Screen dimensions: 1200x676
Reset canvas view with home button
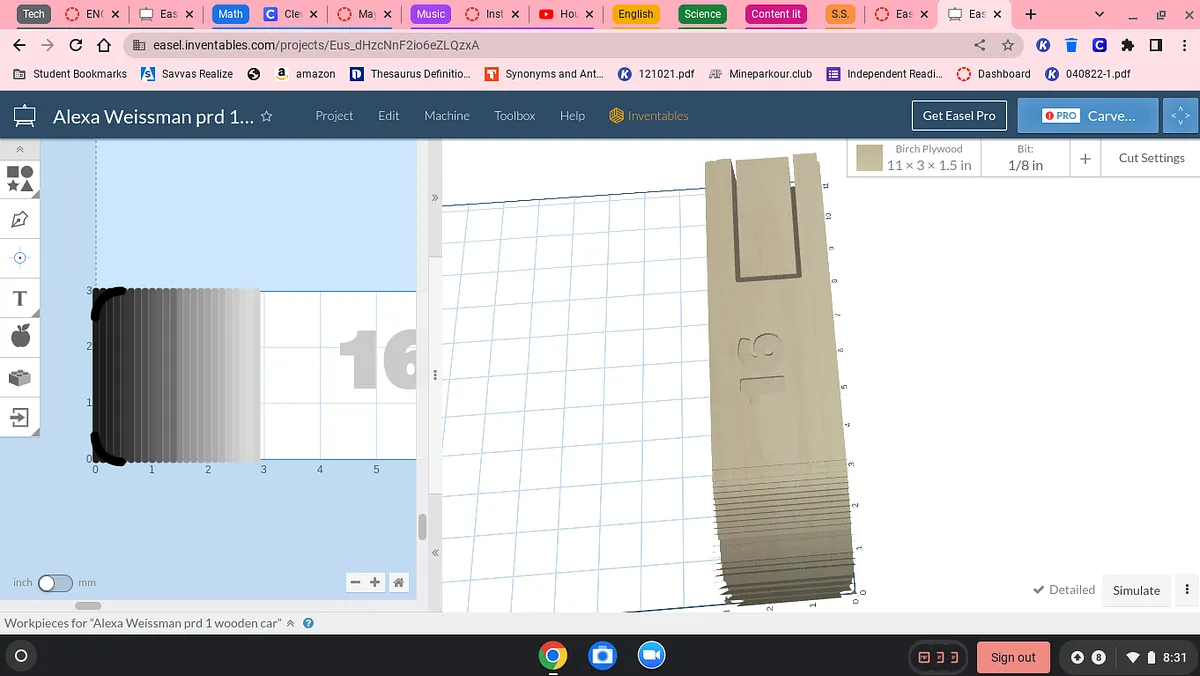click(398, 582)
